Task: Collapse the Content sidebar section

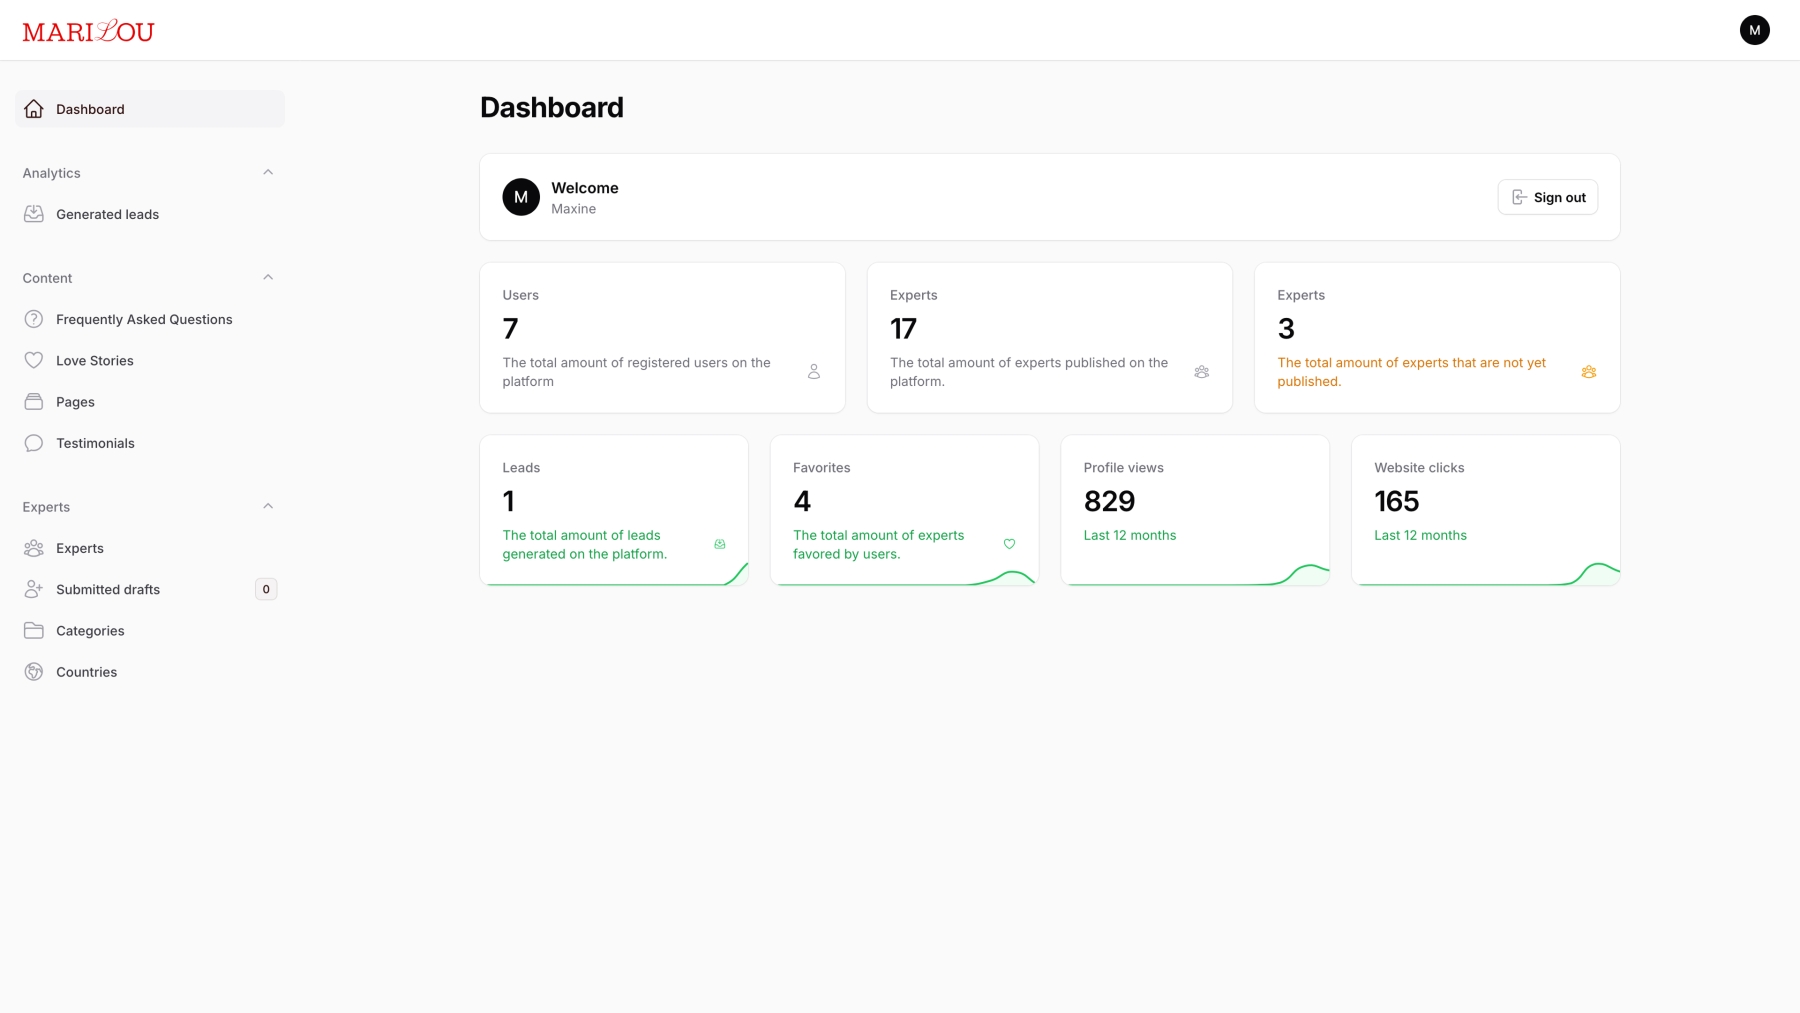Action: [268, 277]
